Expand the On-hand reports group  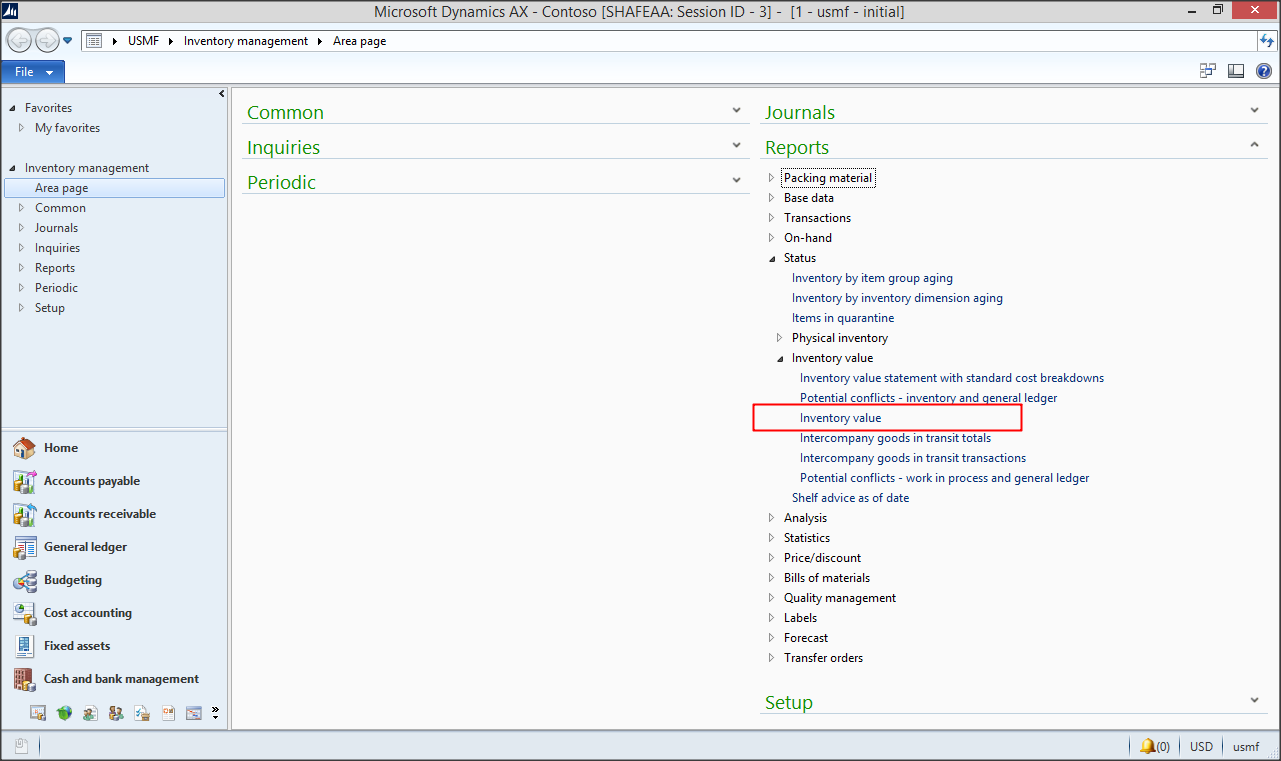[771, 238]
